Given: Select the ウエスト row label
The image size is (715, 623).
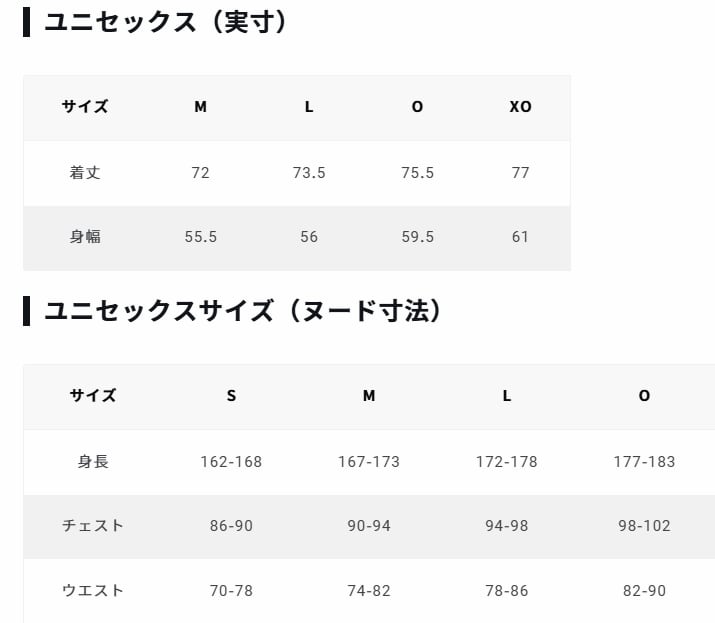Looking at the screenshot, I should (93, 591).
